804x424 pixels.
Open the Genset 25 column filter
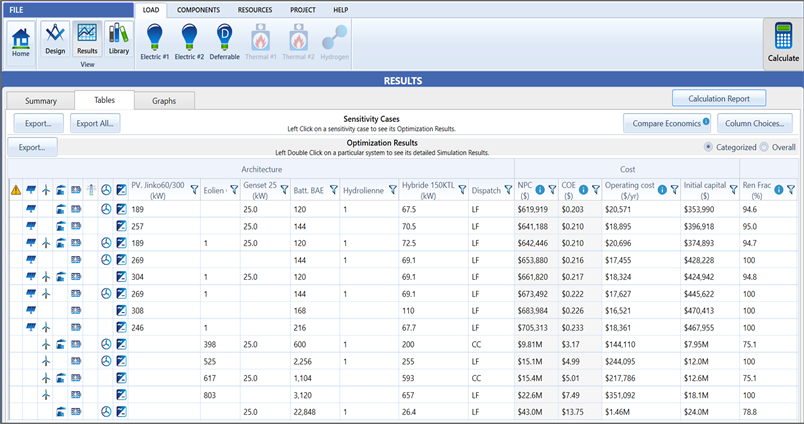pos(282,189)
